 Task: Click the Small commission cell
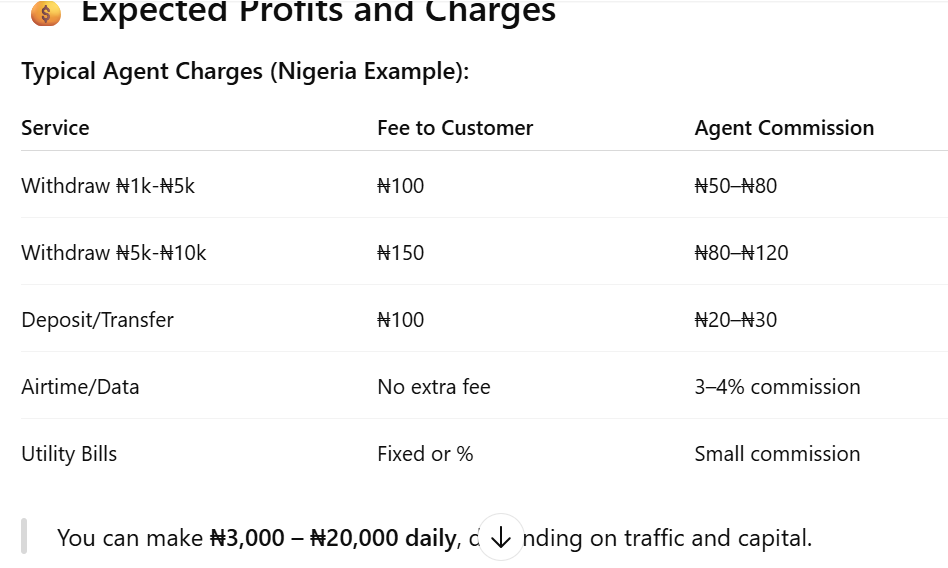[x=777, y=454]
